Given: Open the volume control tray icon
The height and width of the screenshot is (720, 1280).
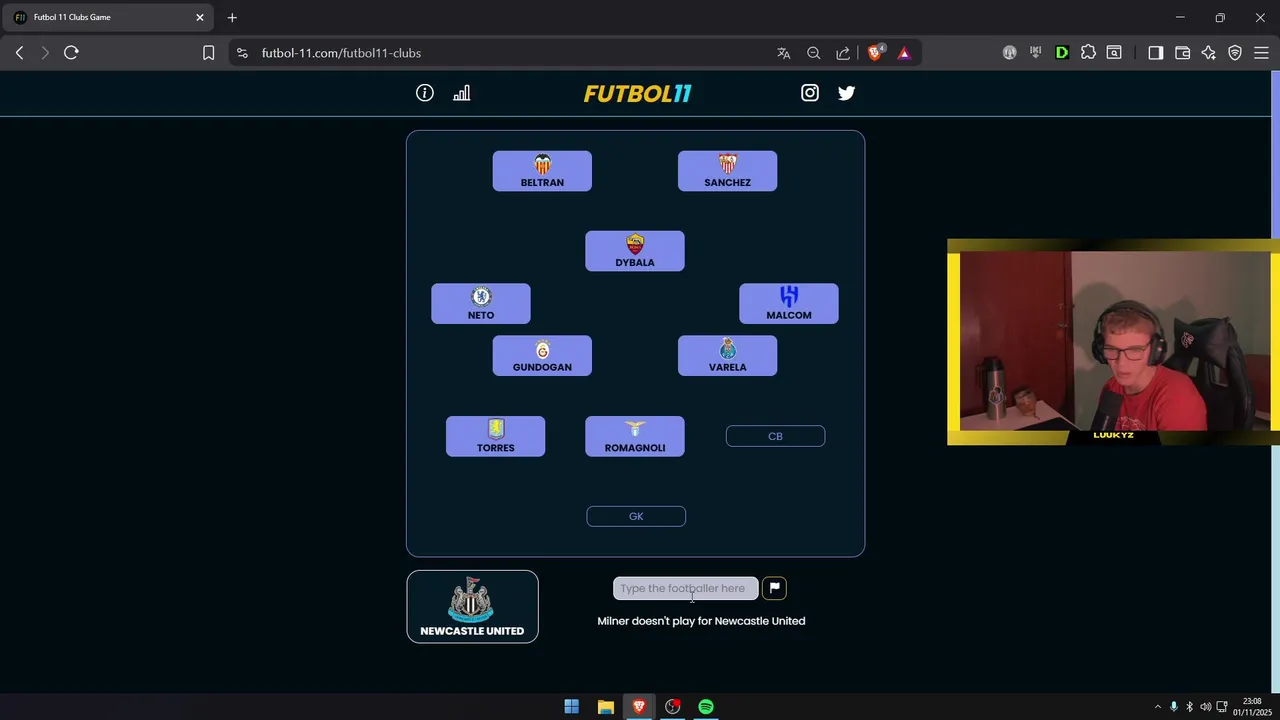Looking at the screenshot, I should [1206, 707].
